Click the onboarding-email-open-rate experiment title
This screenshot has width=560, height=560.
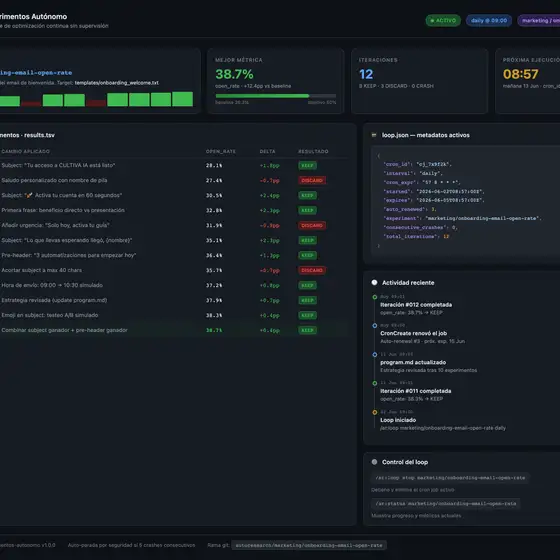[36, 73]
